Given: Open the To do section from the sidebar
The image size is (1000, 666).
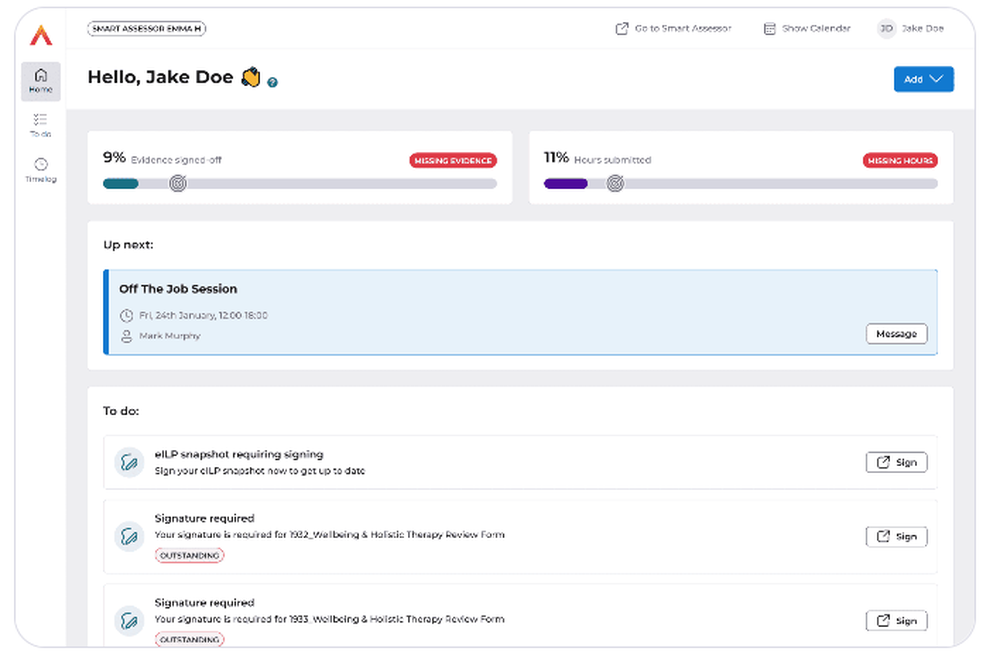Looking at the screenshot, I should [x=40, y=125].
